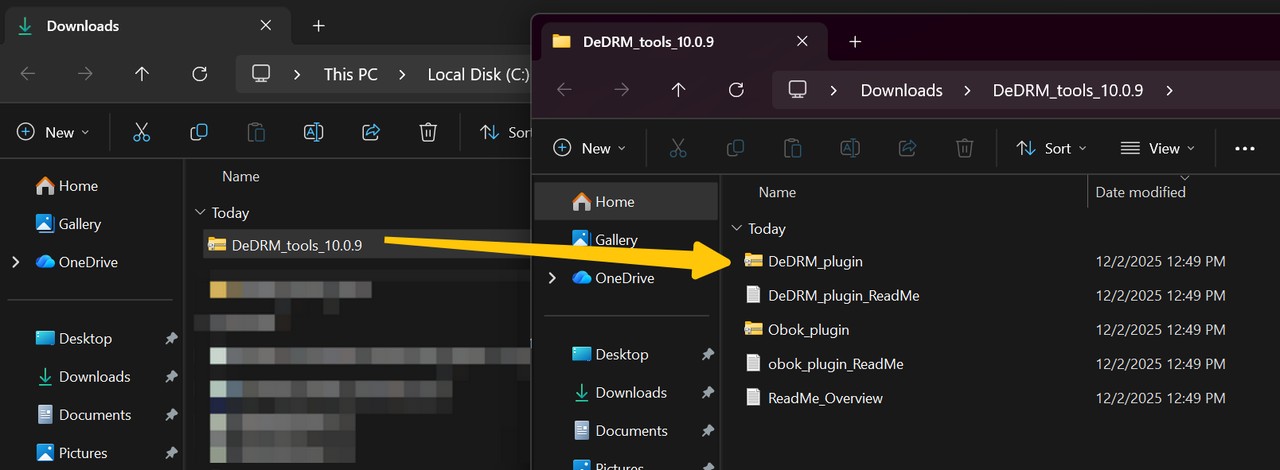Click chevron between This PC and Local Disk
The width and height of the screenshot is (1280, 470).
(402, 74)
